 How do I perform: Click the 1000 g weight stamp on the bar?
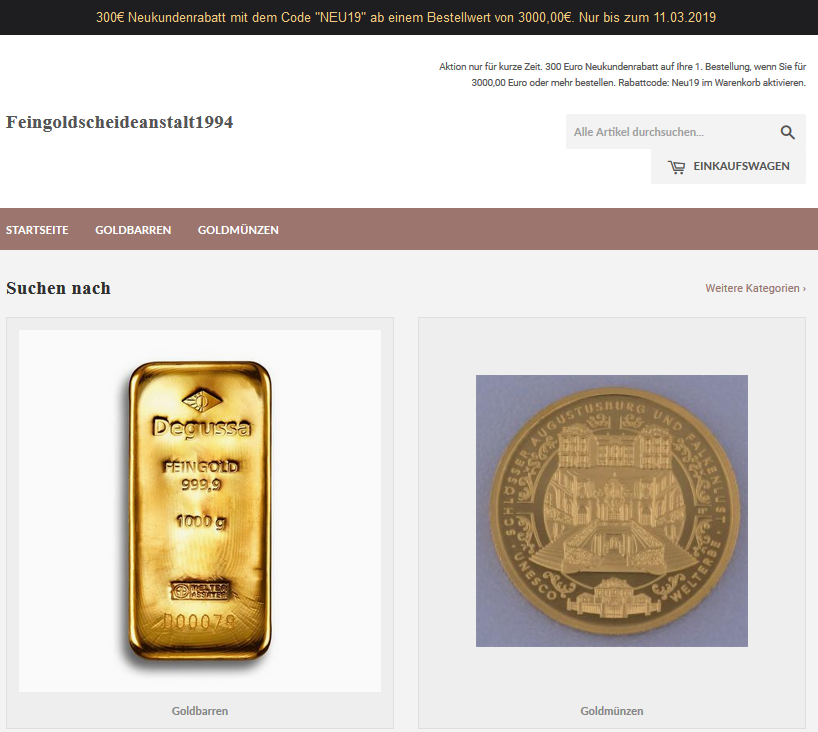pyautogui.click(x=201, y=521)
